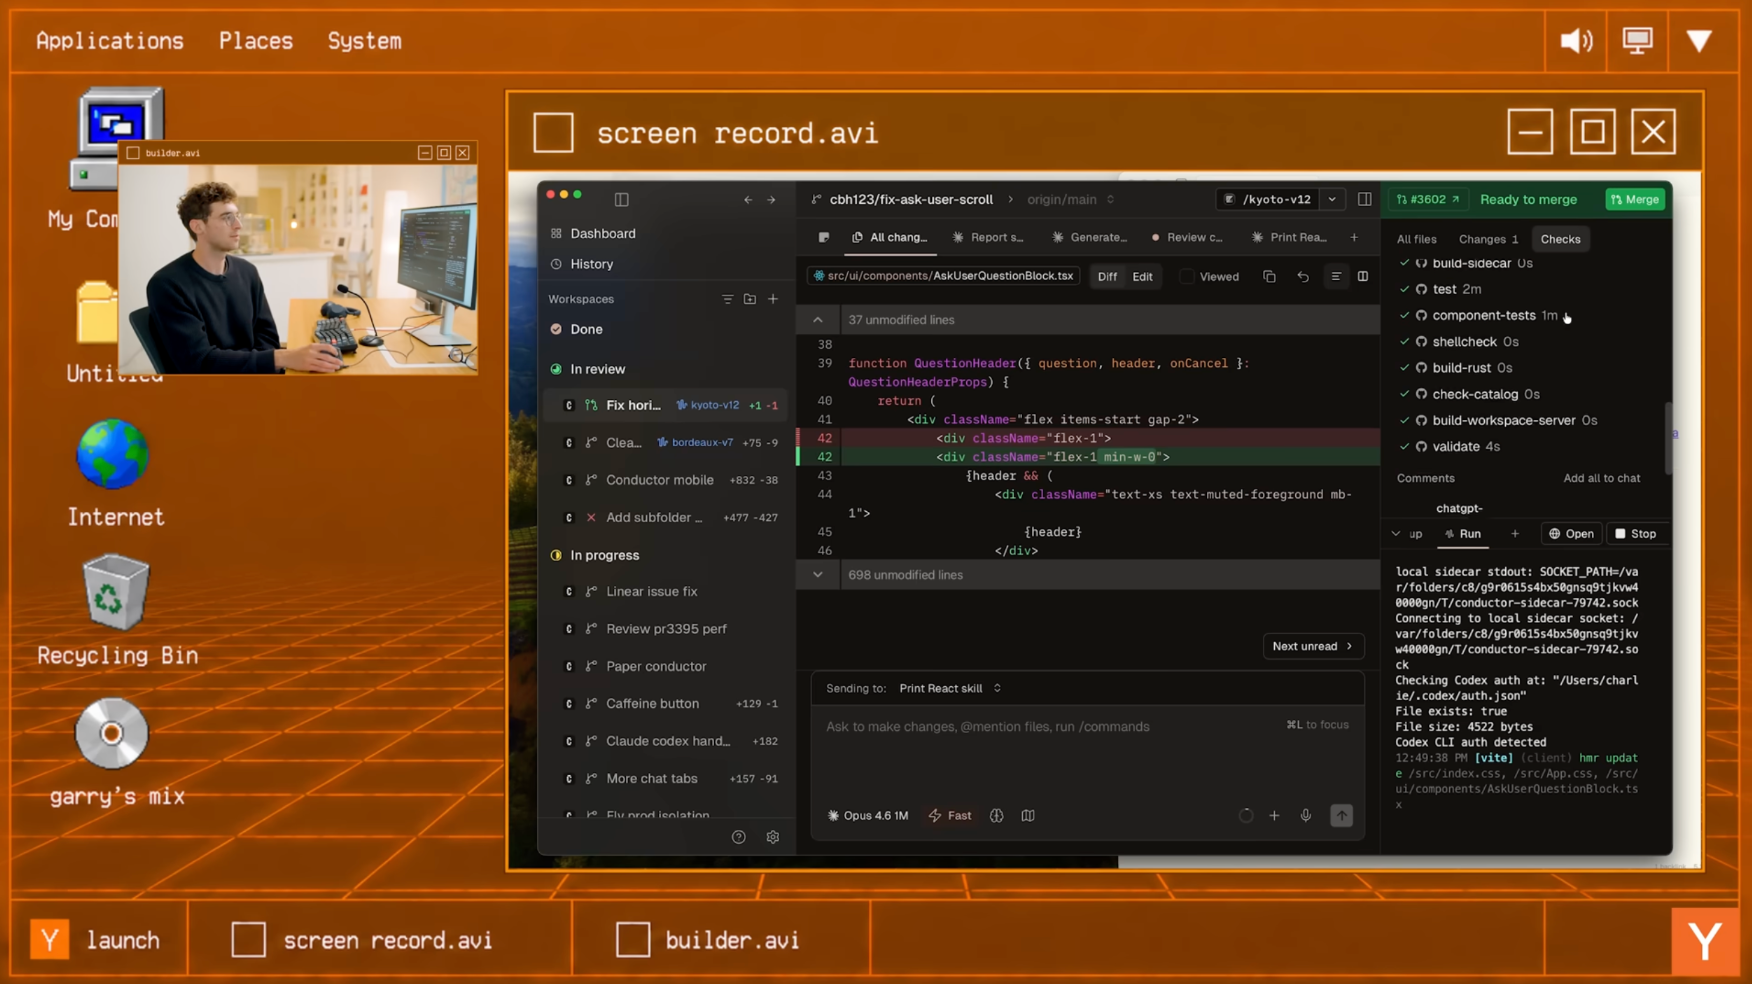1752x984 pixels.
Task: Toggle the right panel layout icon
Action: pyautogui.click(x=1364, y=199)
